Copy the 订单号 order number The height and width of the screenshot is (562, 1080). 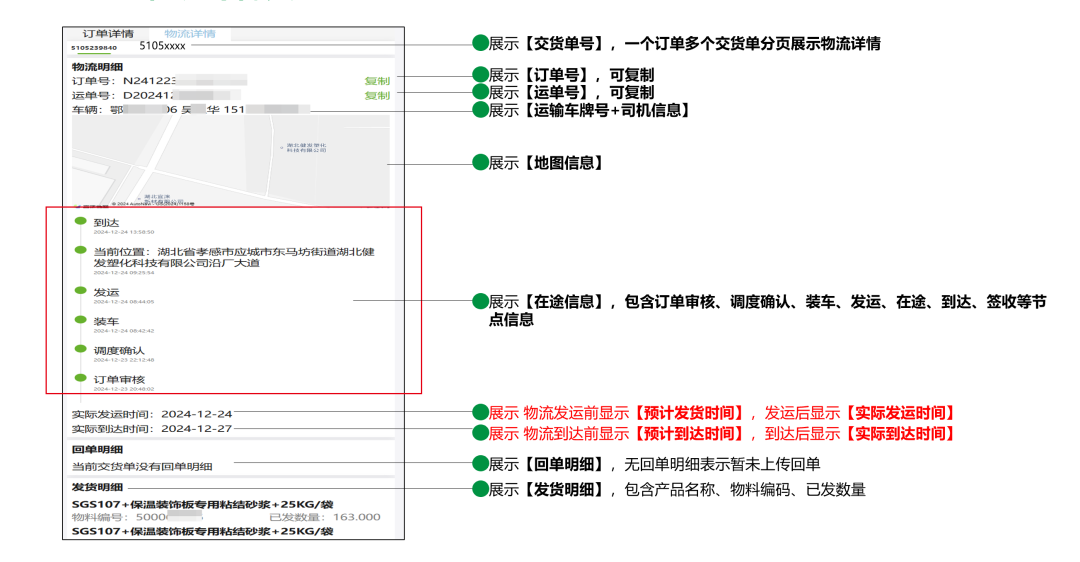[377, 80]
